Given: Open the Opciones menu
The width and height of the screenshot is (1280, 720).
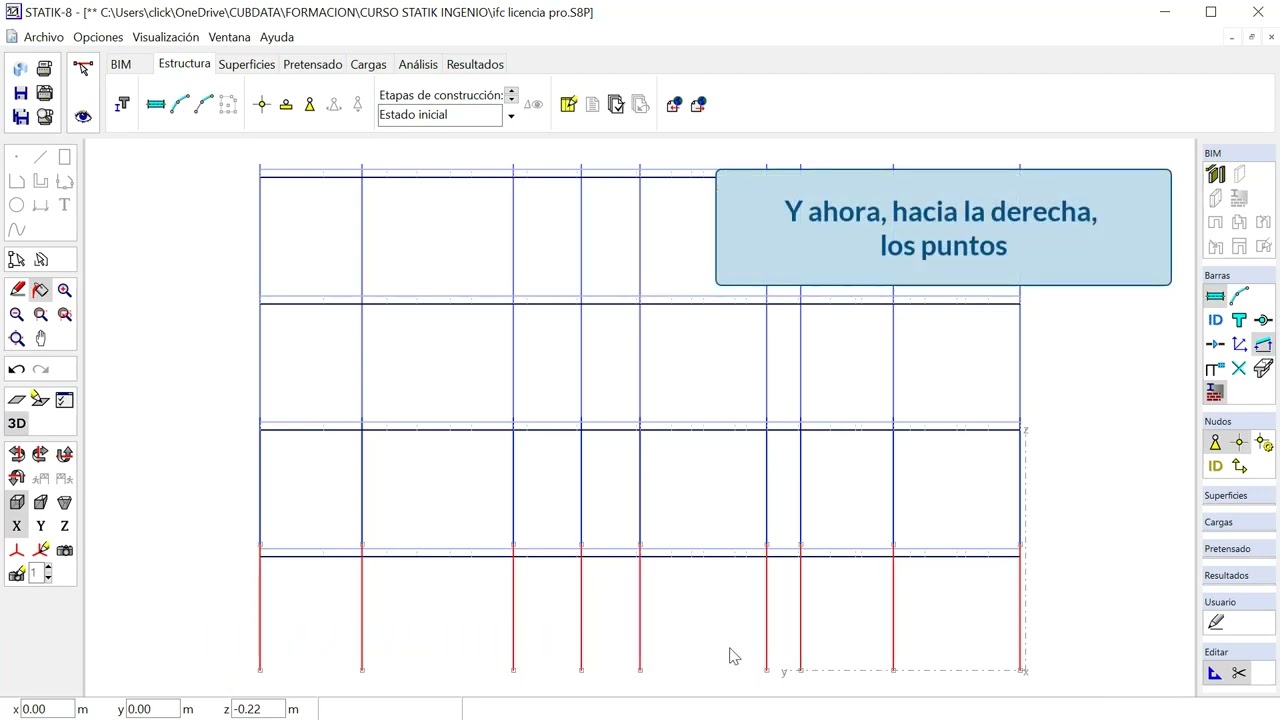Looking at the screenshot, I should tap(98, 37).
